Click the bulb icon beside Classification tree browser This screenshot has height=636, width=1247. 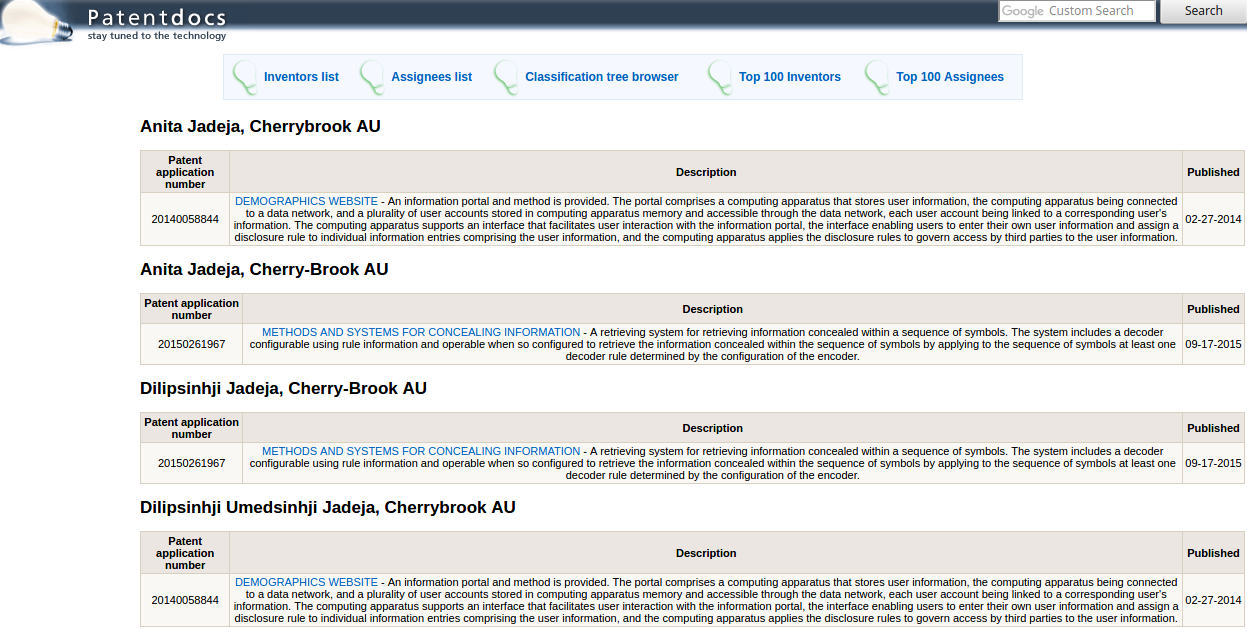[506, 77]
